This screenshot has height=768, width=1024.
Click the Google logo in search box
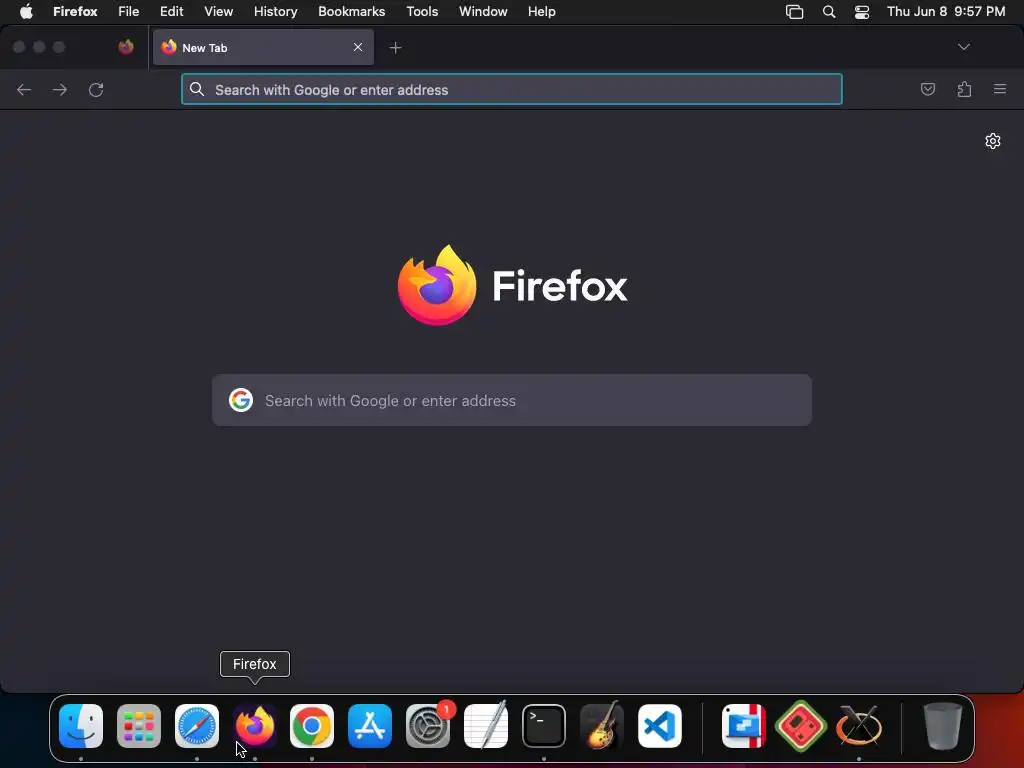tap(241, 400)
